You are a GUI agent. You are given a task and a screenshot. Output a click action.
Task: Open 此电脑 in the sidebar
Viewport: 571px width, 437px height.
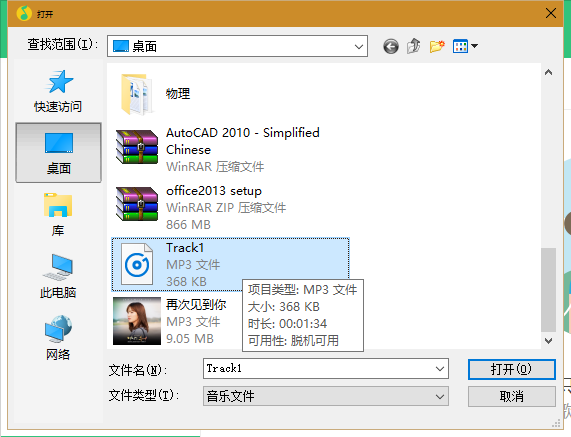coord(58,277)
